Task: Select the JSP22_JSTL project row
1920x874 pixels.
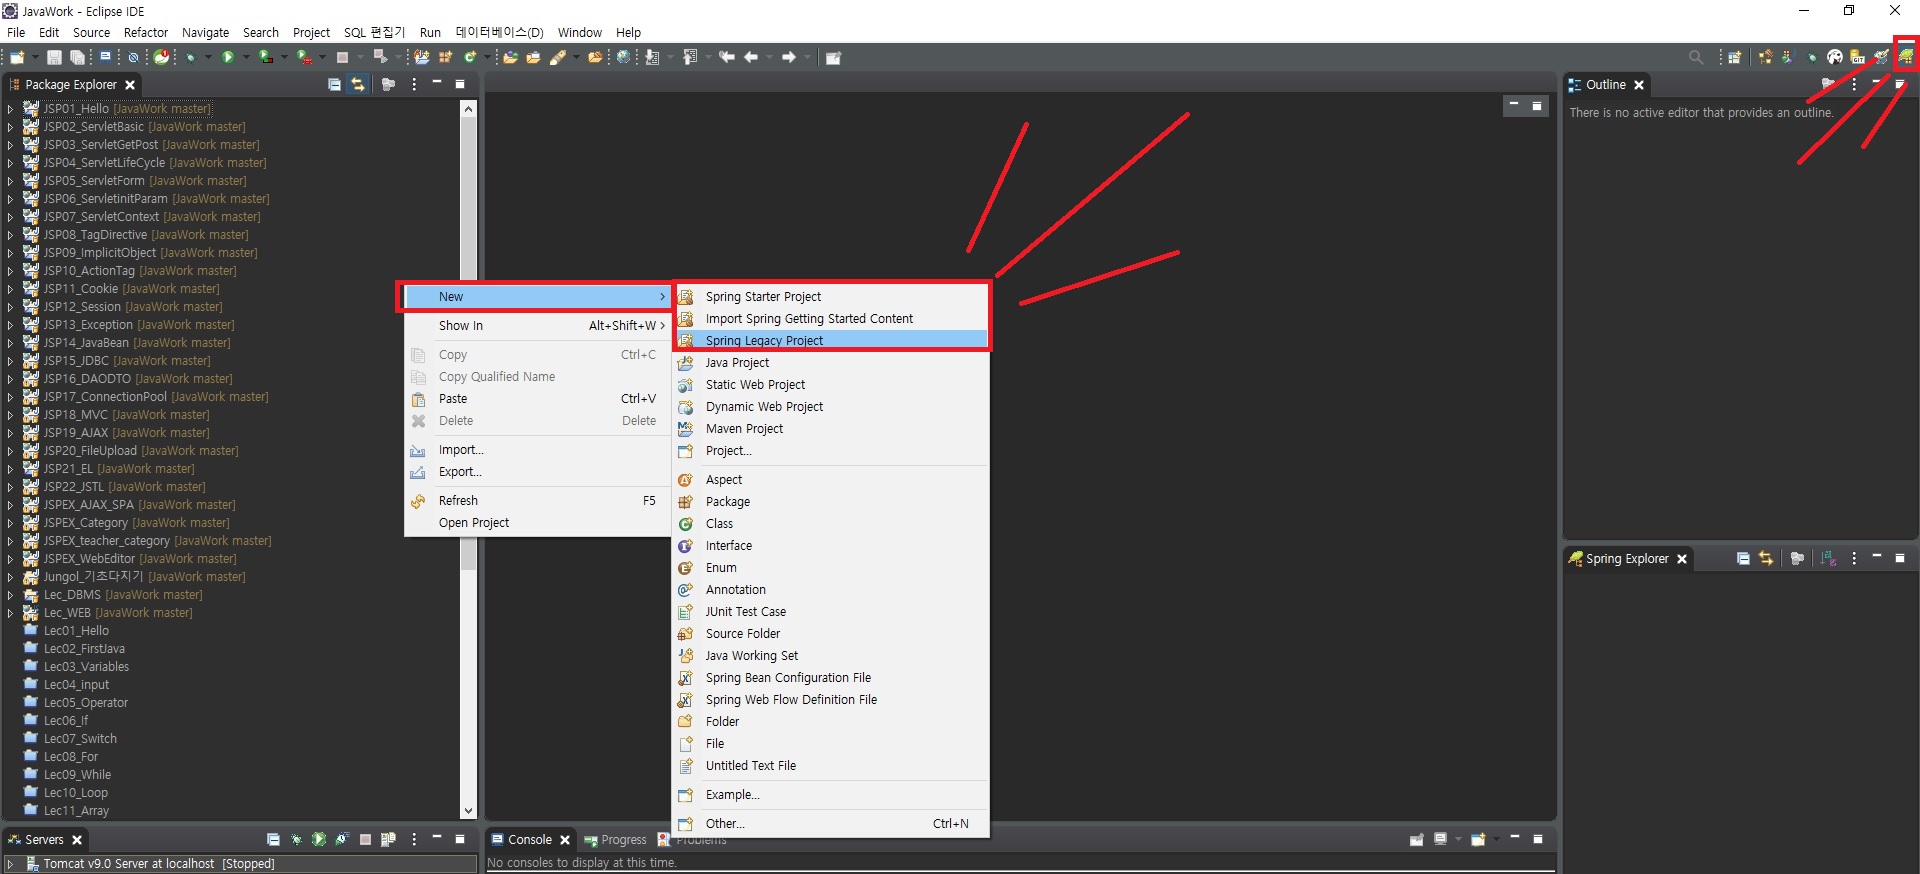Action: tap(124, 487)
